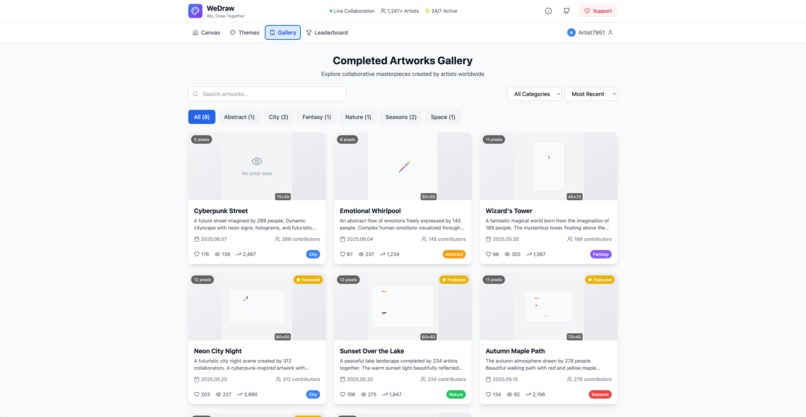Viewport: 806px width, 417px height.
Task: Filter by Abstract (1) category chip
Action: pos(239,117)
